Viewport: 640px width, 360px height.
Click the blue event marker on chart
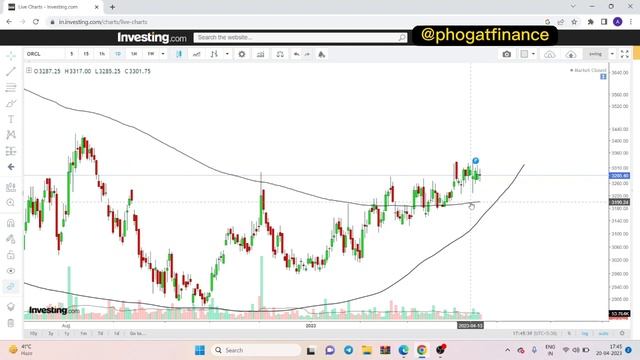point(476,161)
